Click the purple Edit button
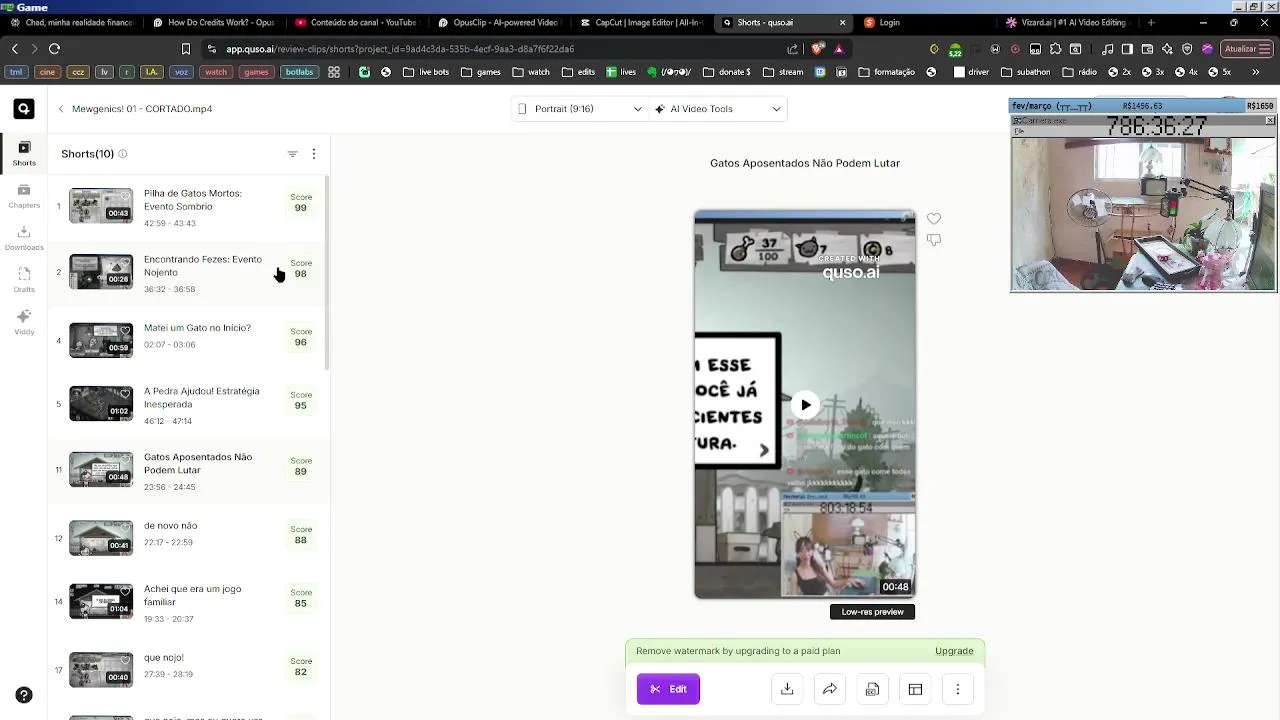1280x720 pixels. point(668,689)
